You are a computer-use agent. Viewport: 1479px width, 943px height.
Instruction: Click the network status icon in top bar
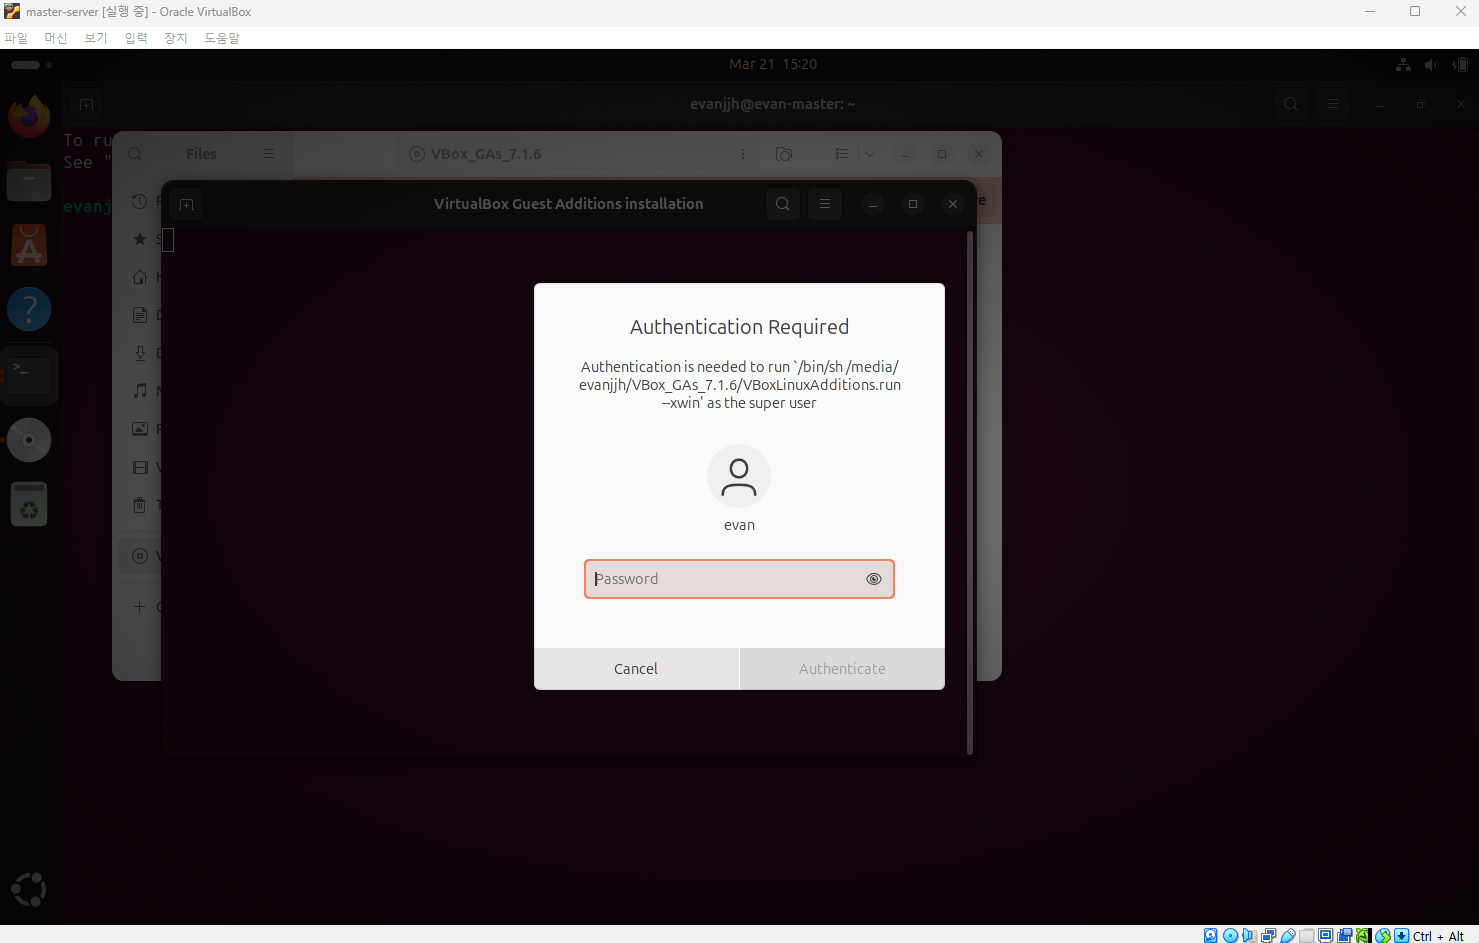tap(1404, 64)
